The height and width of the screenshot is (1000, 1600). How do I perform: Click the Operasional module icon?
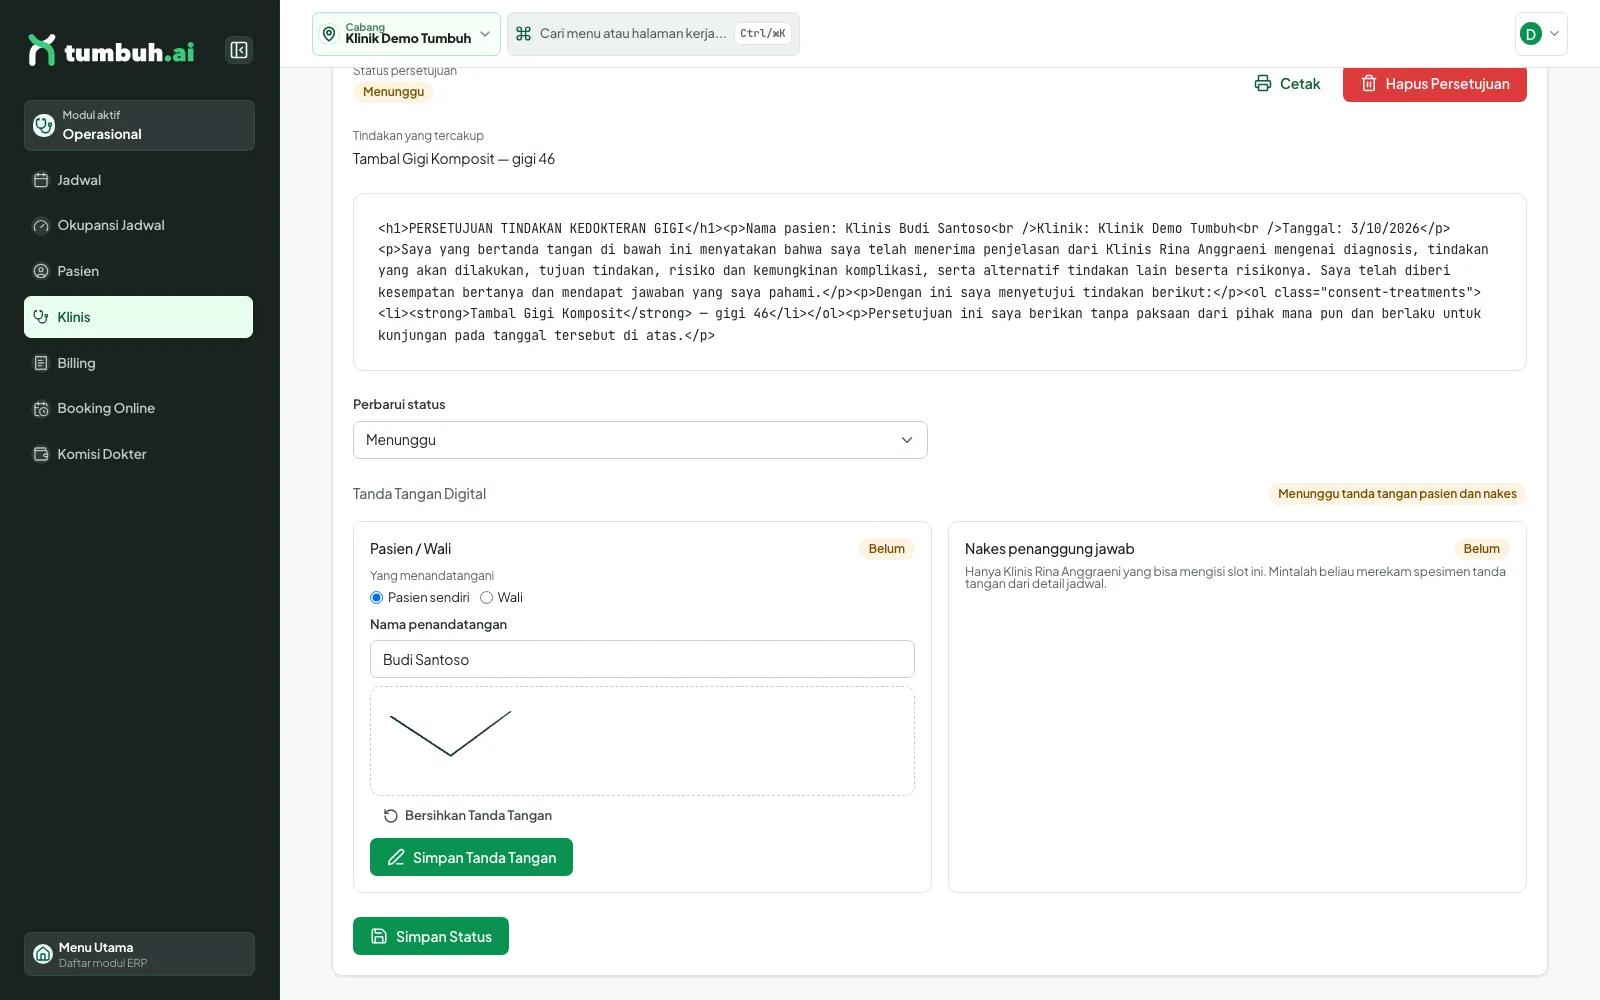[x=44, y=125]
